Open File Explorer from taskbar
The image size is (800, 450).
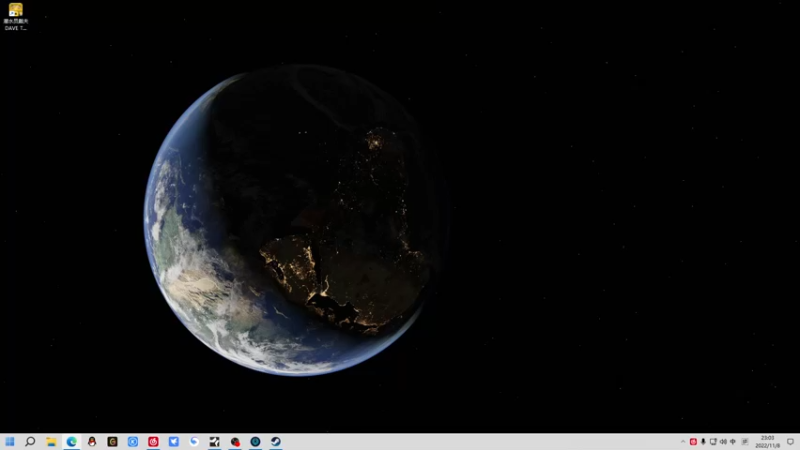(51, 441)
